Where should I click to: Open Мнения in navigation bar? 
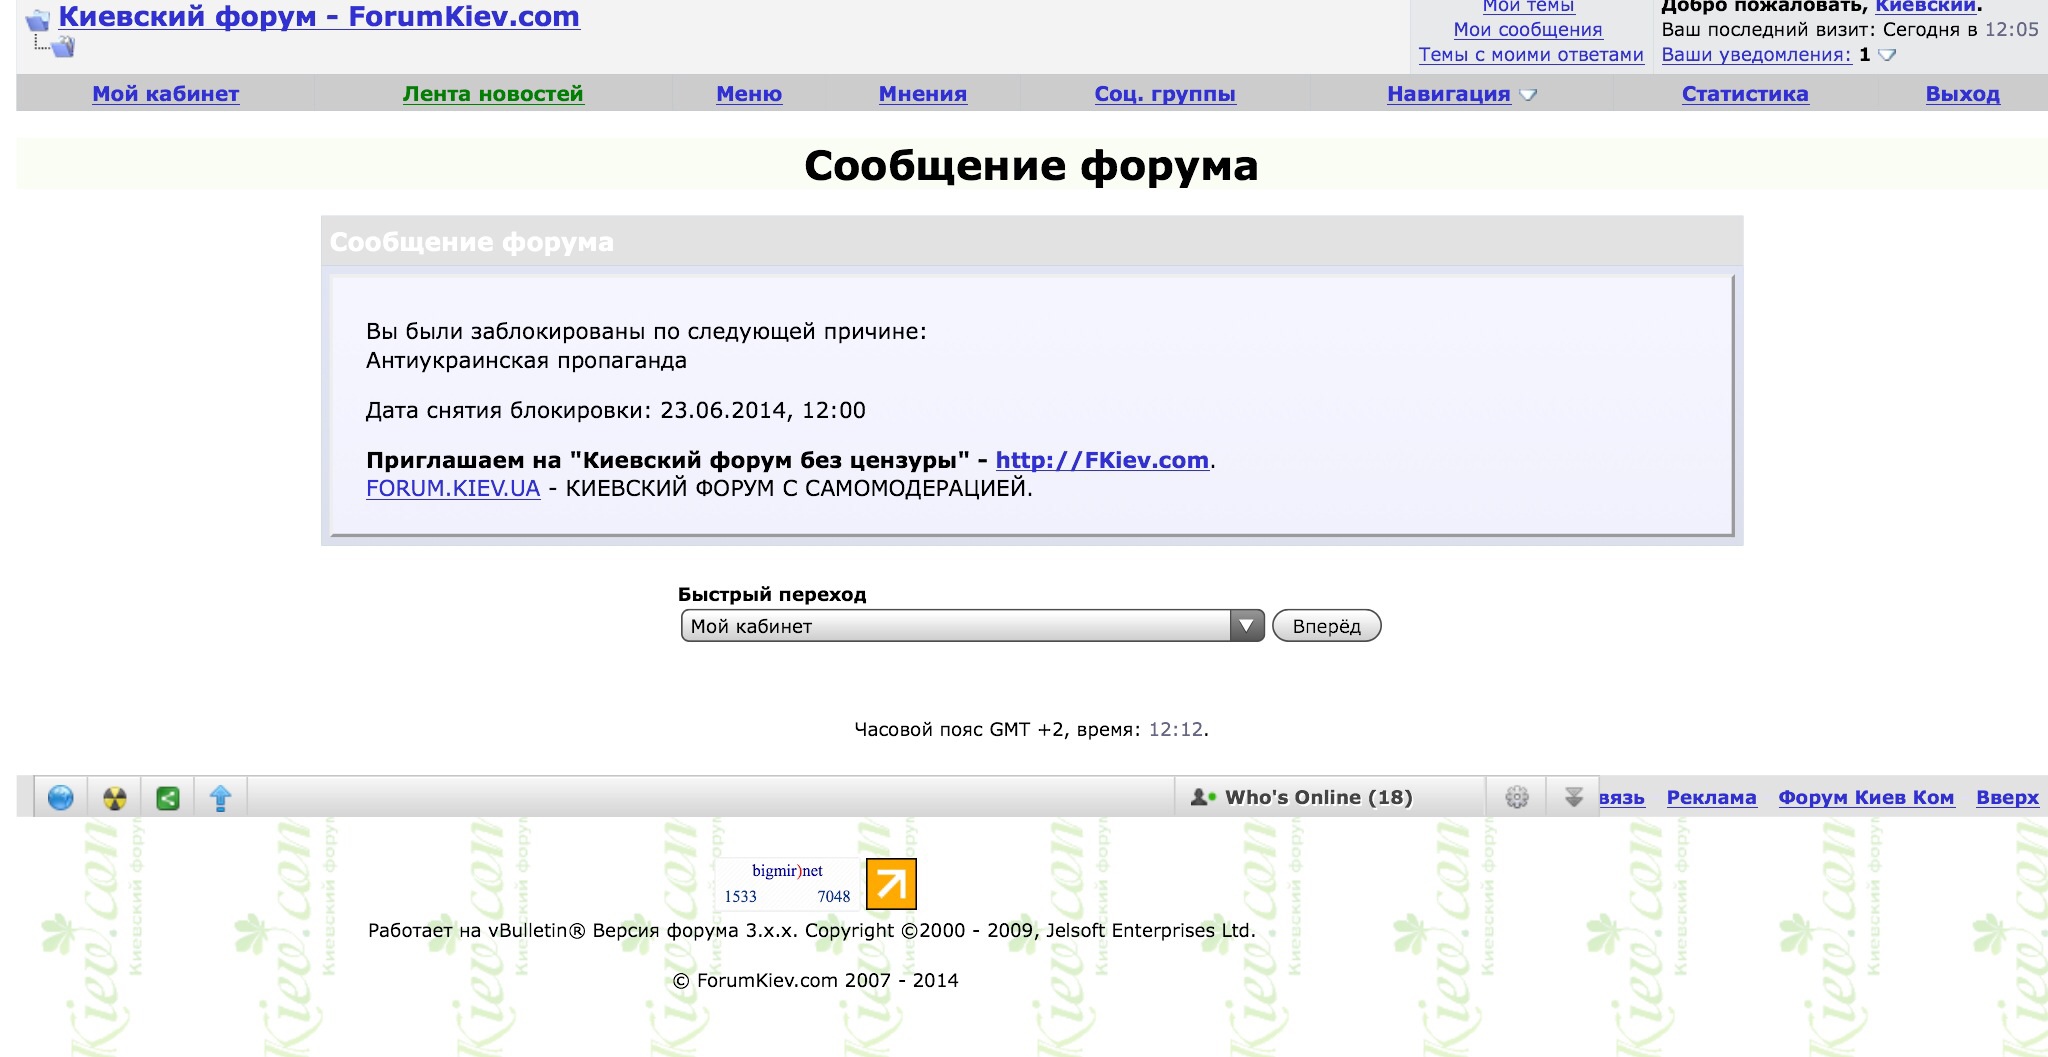click(923, 94)
